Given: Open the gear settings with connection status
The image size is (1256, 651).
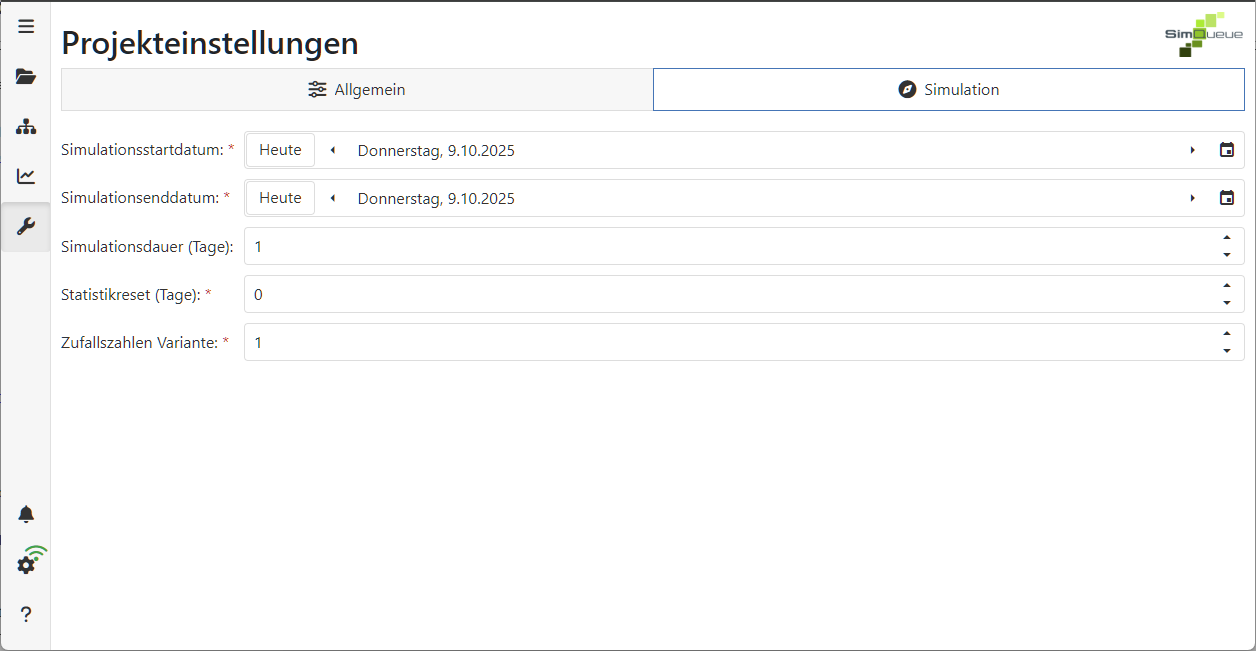Looking at the screenshot, I should 26,564.
